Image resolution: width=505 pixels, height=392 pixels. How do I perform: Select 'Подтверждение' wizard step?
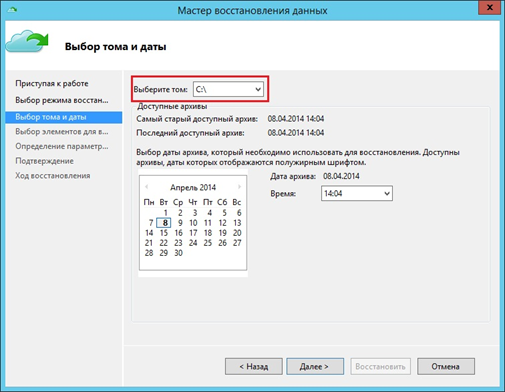[x=44, y=161]
